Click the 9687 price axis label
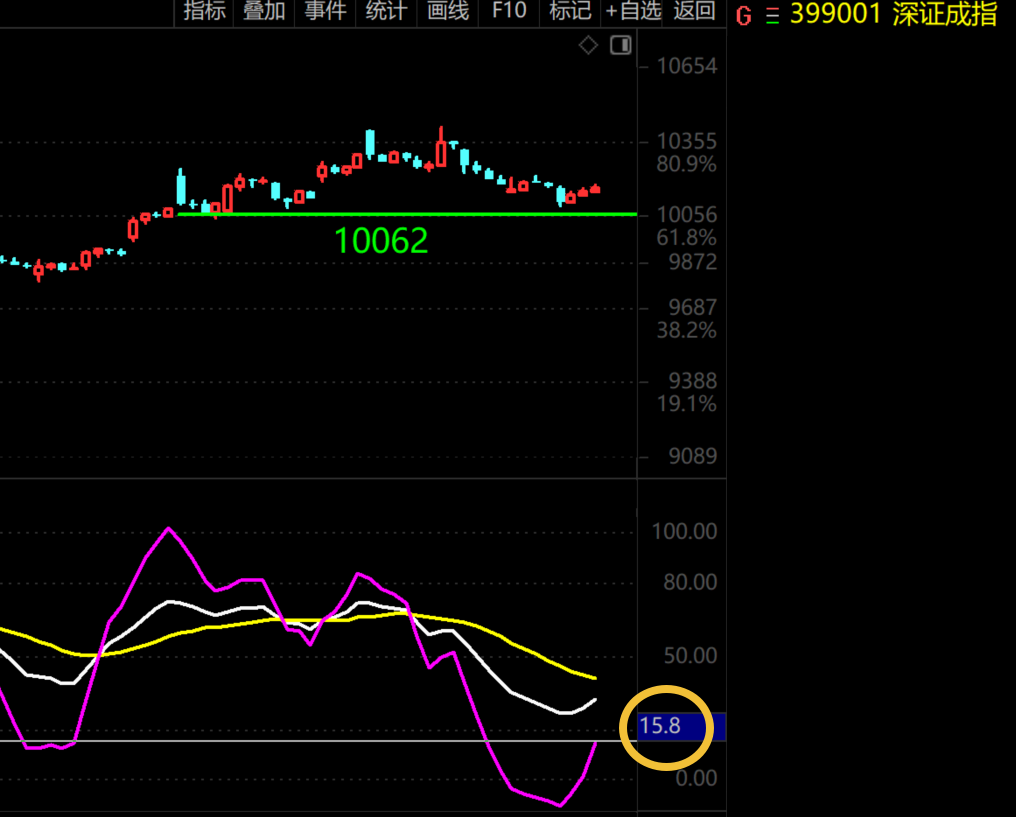1016x817 pixels. [x=693, y=308]
